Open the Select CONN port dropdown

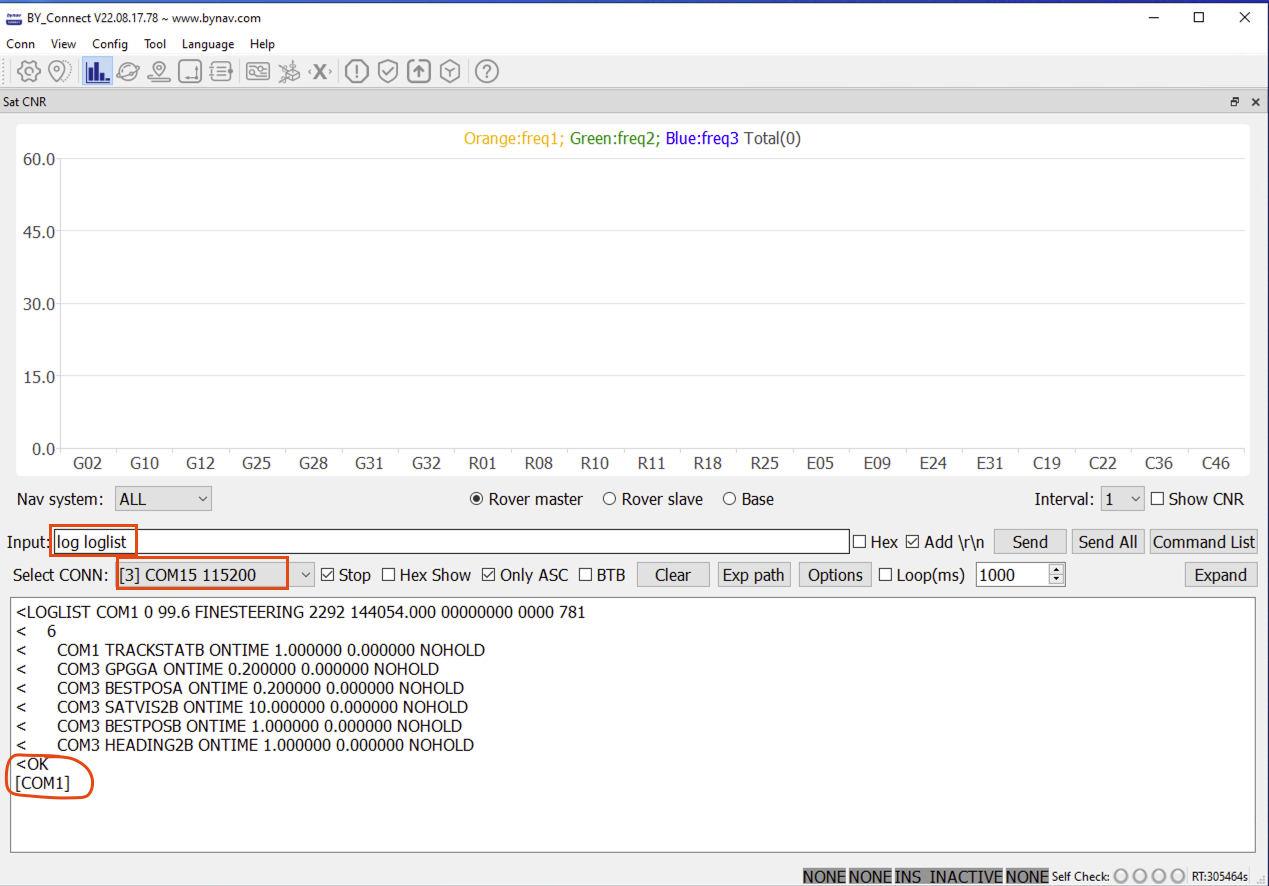[305, 574]
